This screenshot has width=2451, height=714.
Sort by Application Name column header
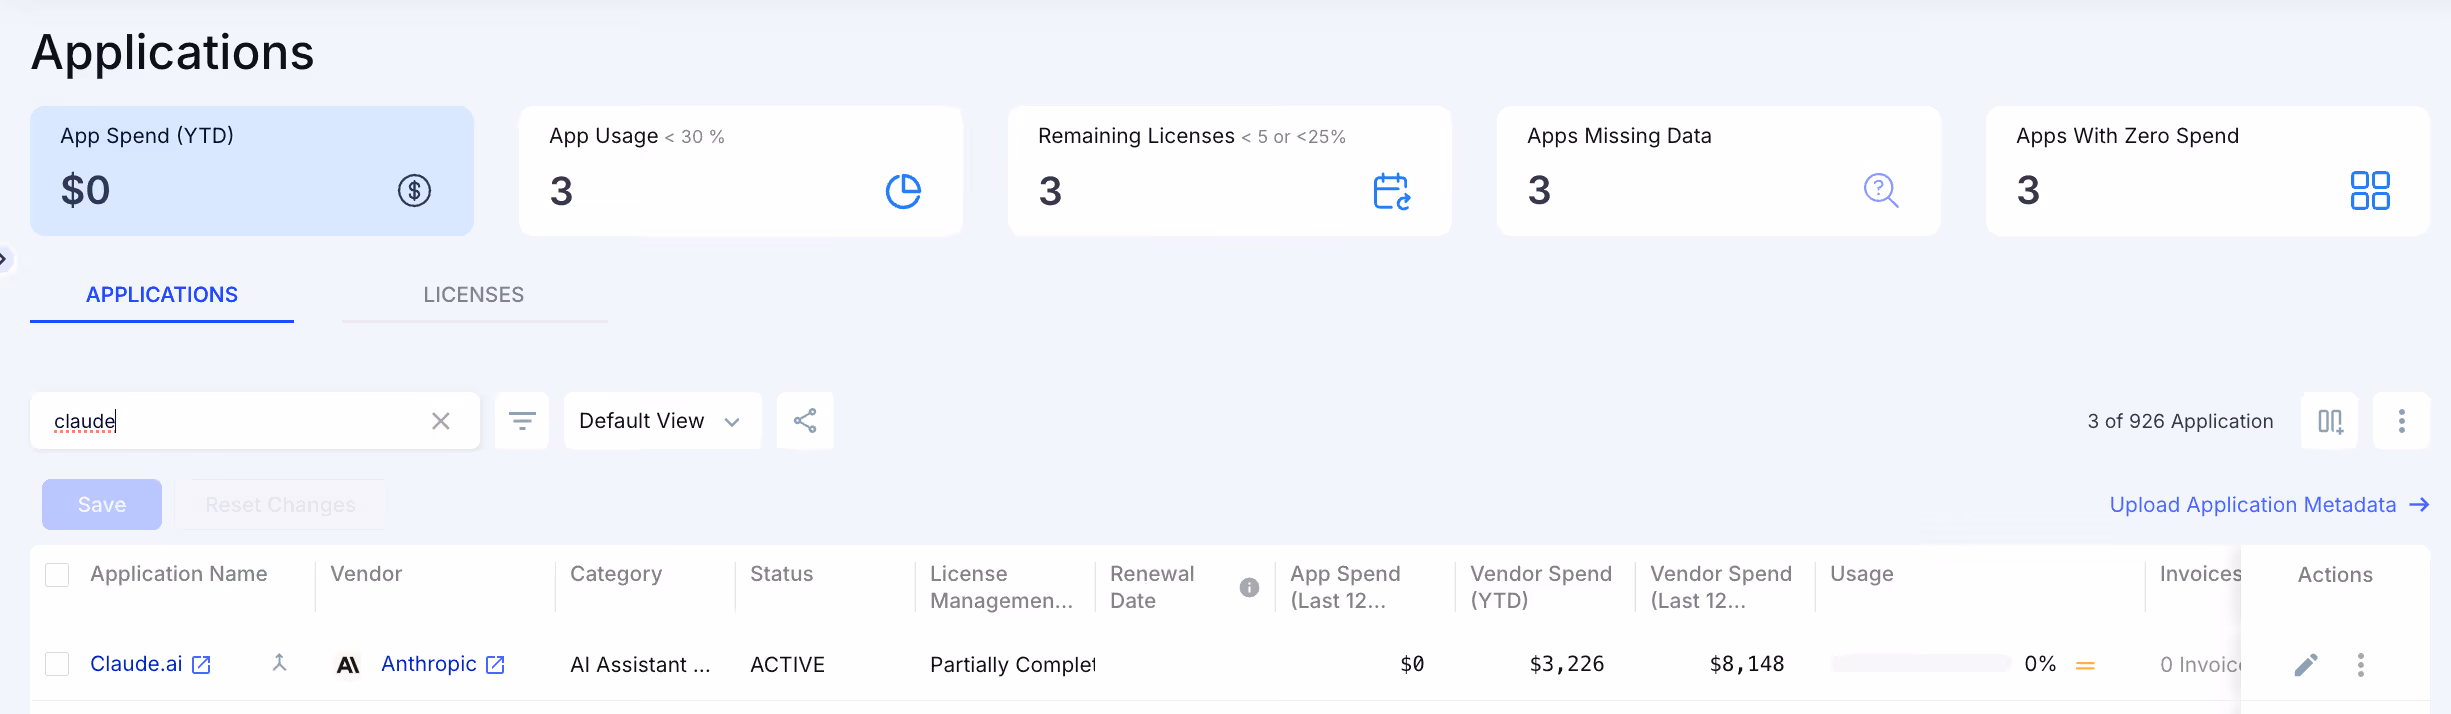click(179, 574)
